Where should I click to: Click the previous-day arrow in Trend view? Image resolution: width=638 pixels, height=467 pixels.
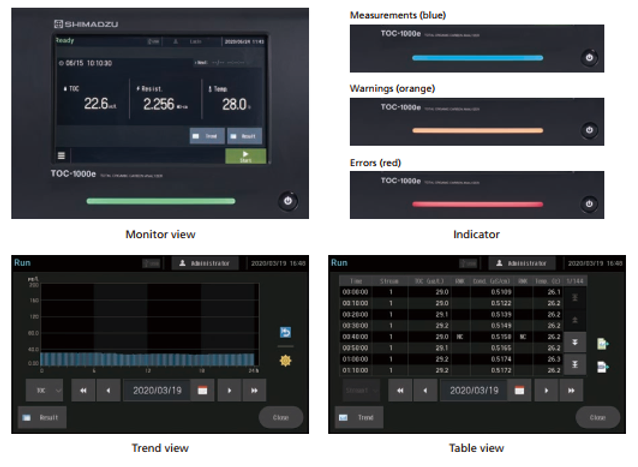click(108, 391)
